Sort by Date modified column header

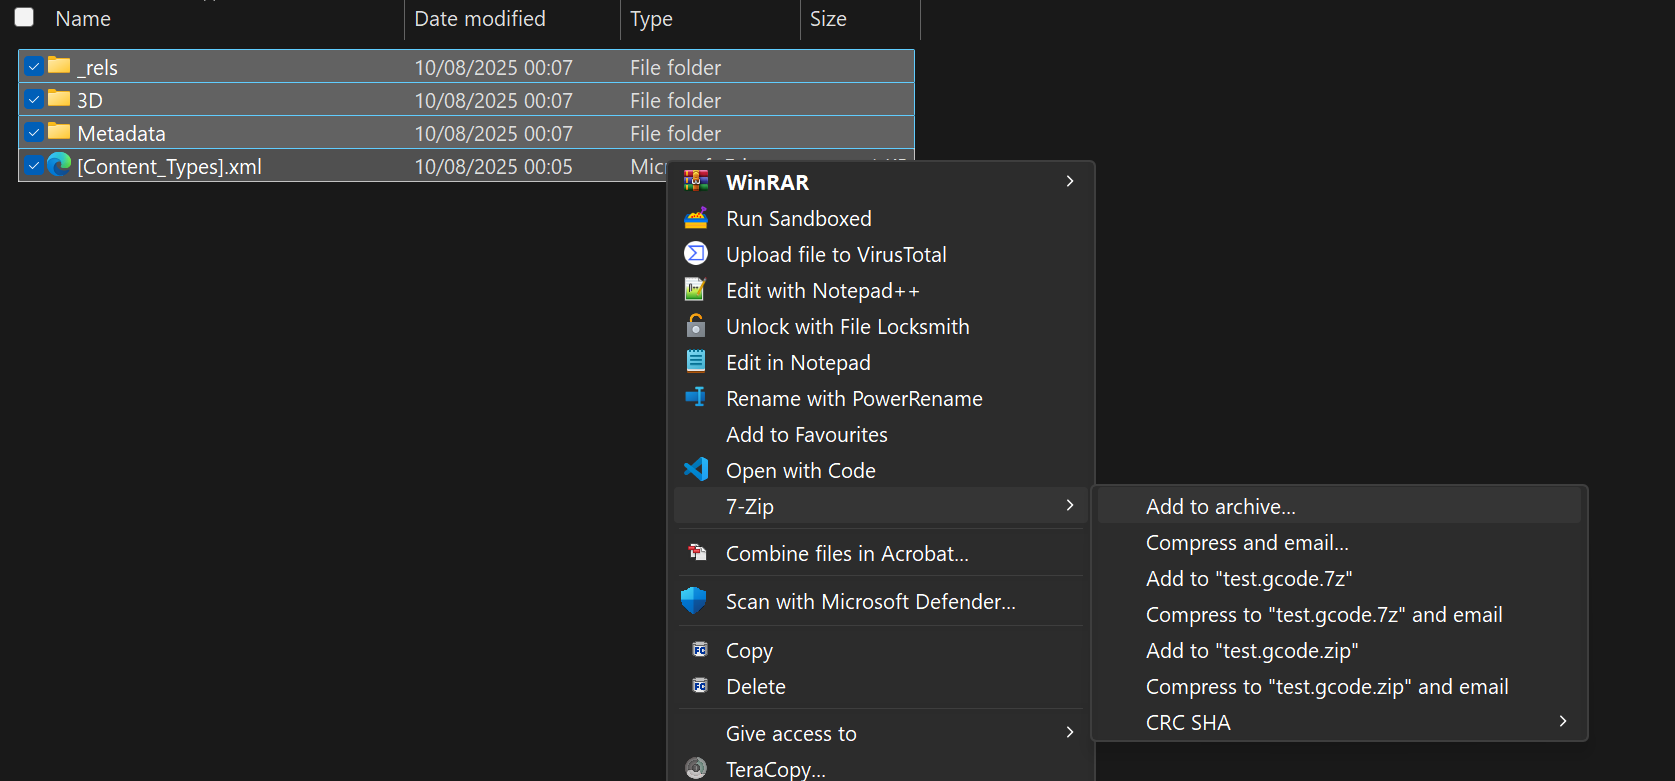[480, 18]
